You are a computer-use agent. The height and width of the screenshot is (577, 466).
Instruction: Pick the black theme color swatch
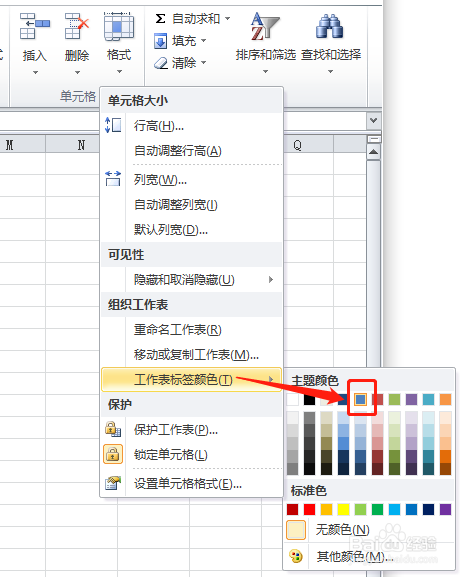309,399
